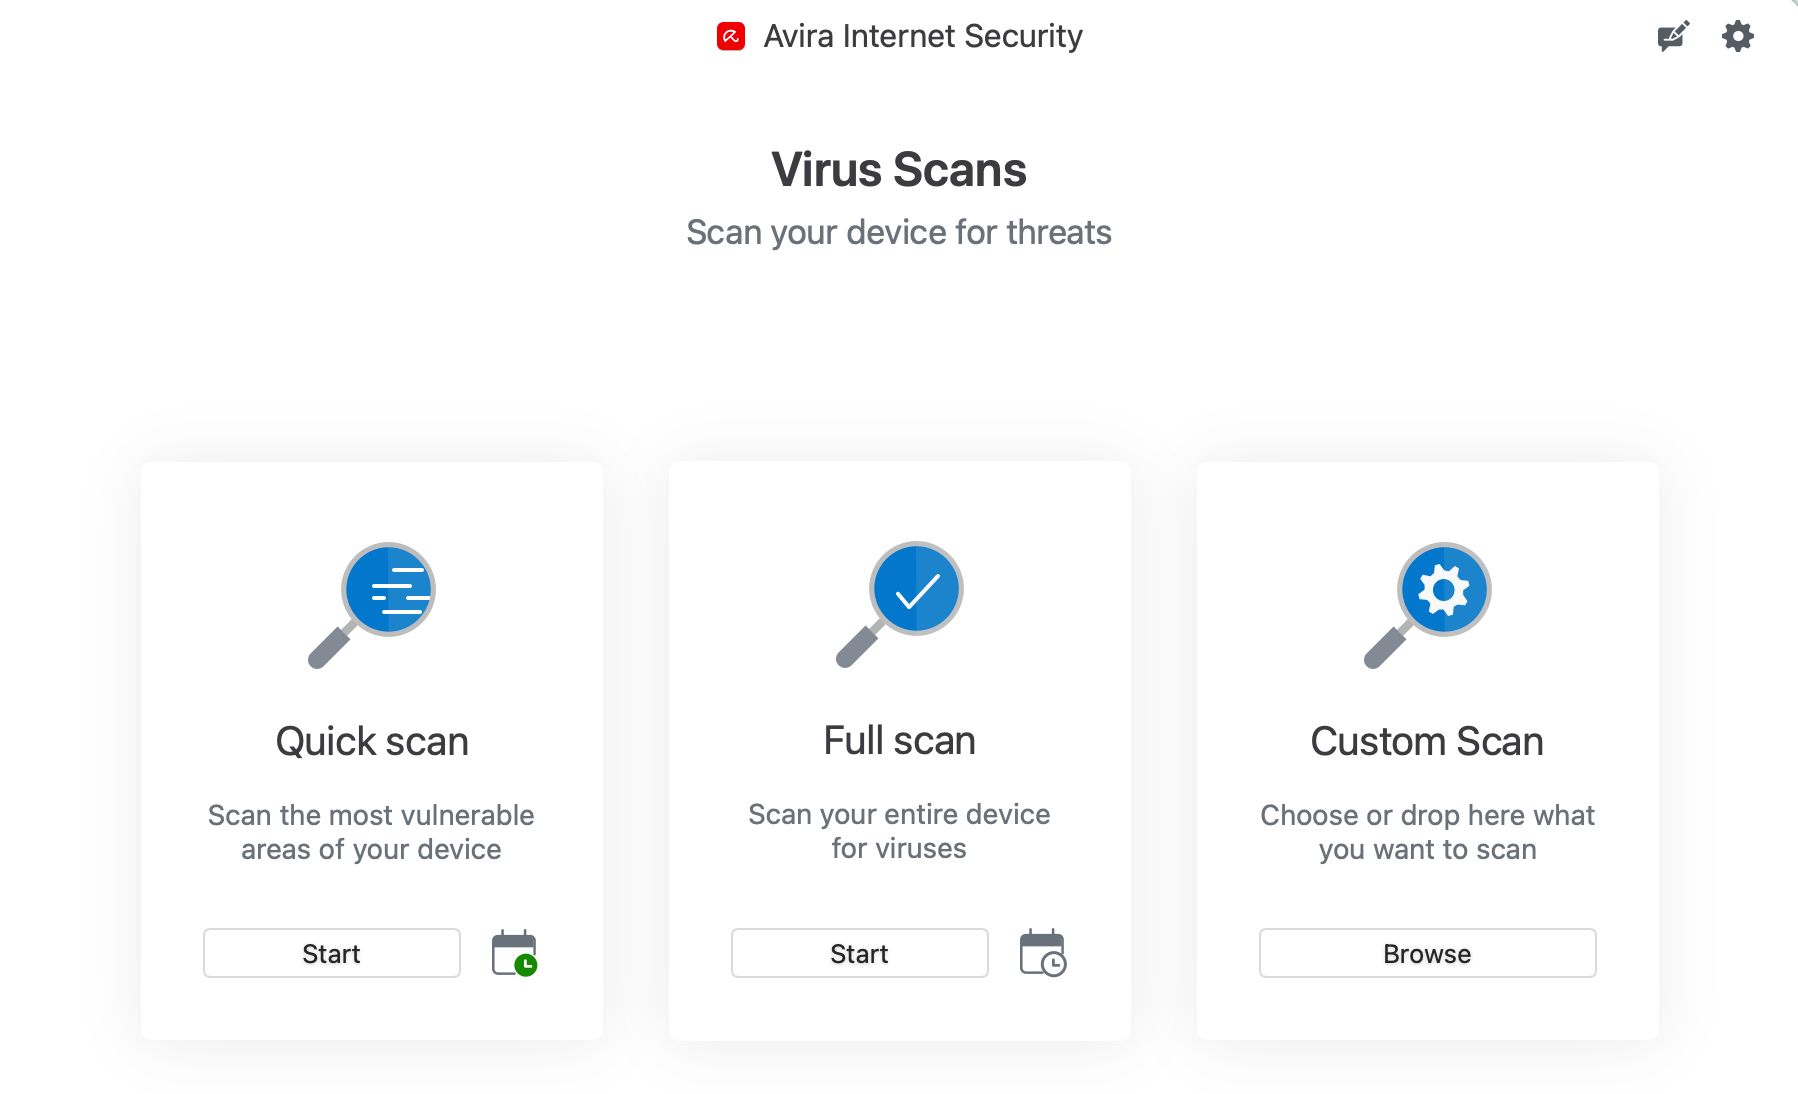Click the feedback pencil icon

[x=1672, y=35]
